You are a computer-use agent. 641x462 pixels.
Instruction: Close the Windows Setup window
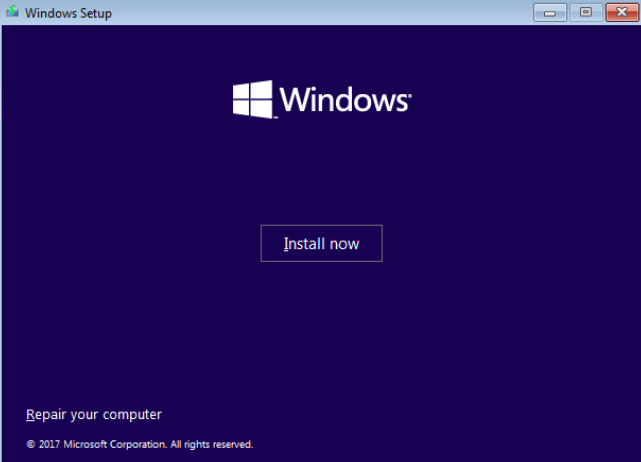point(620,13)
